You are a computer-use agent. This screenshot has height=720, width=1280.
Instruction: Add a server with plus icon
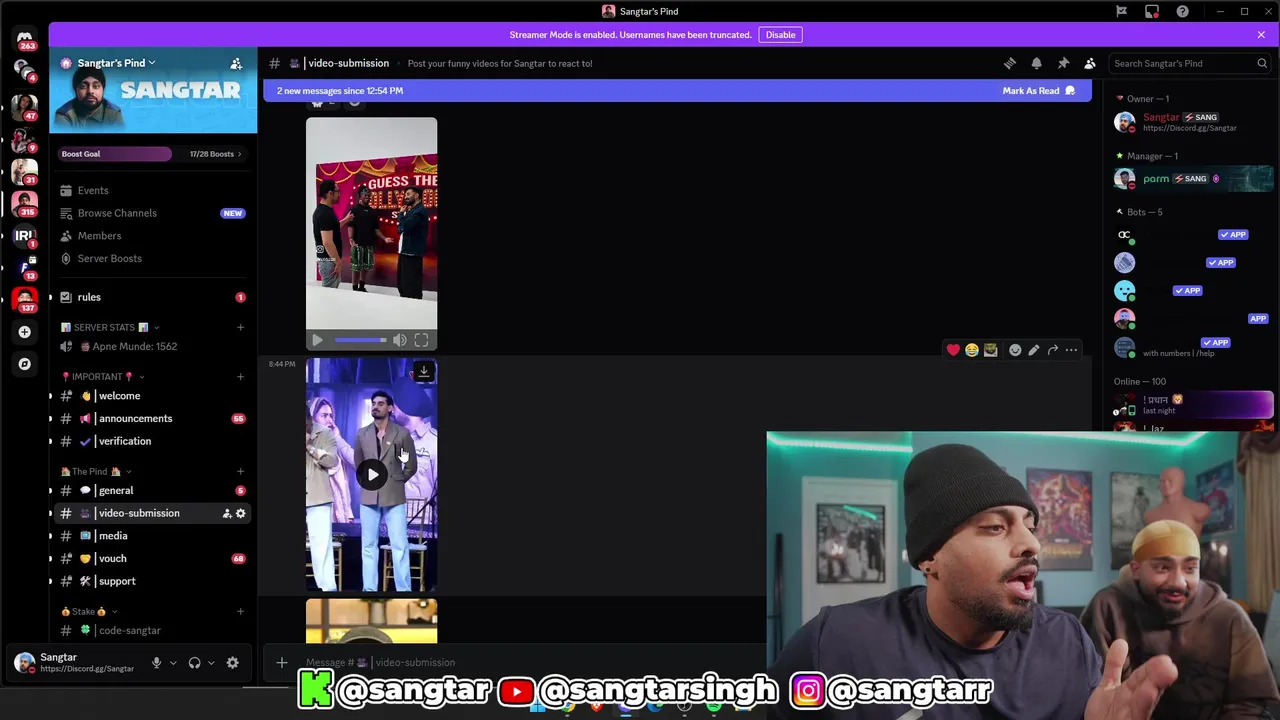click(25, 332)
